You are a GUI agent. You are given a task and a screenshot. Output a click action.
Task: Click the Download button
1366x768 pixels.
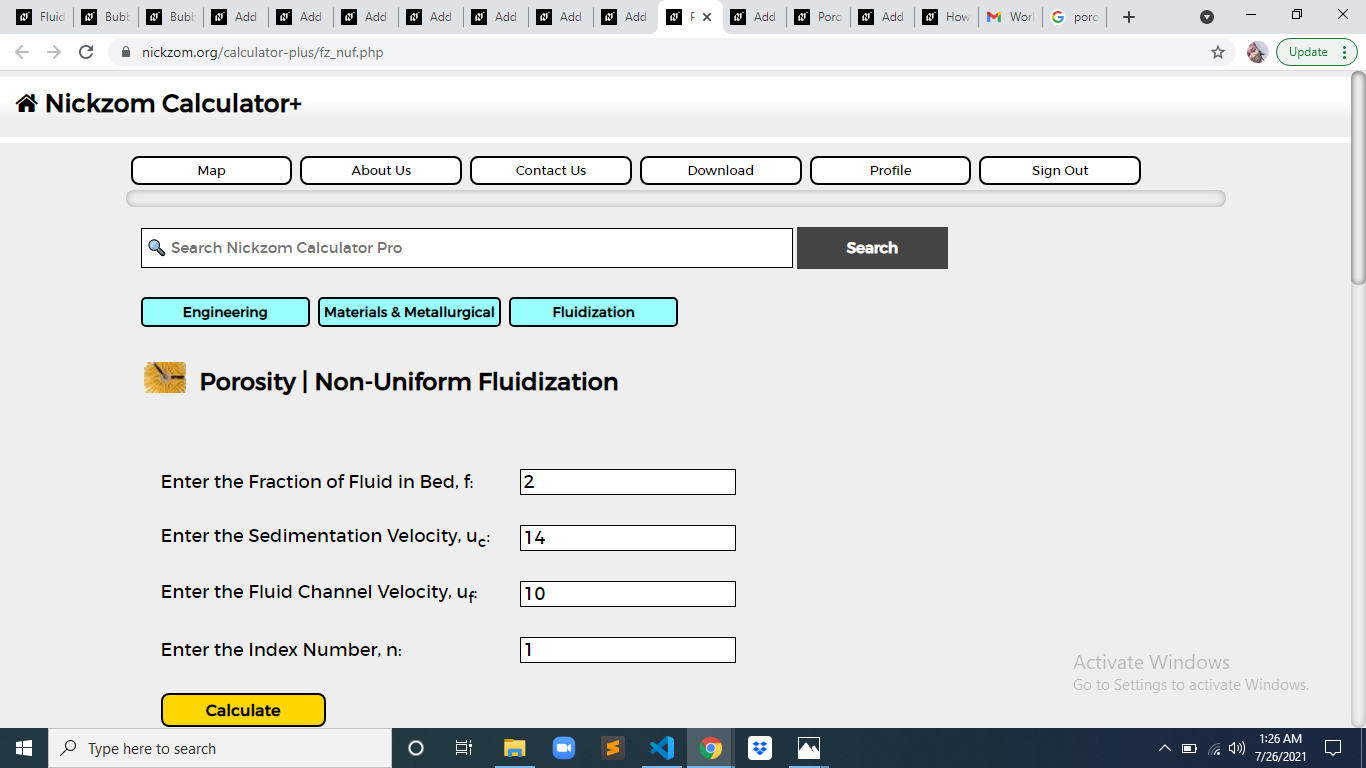click(721, 170)
